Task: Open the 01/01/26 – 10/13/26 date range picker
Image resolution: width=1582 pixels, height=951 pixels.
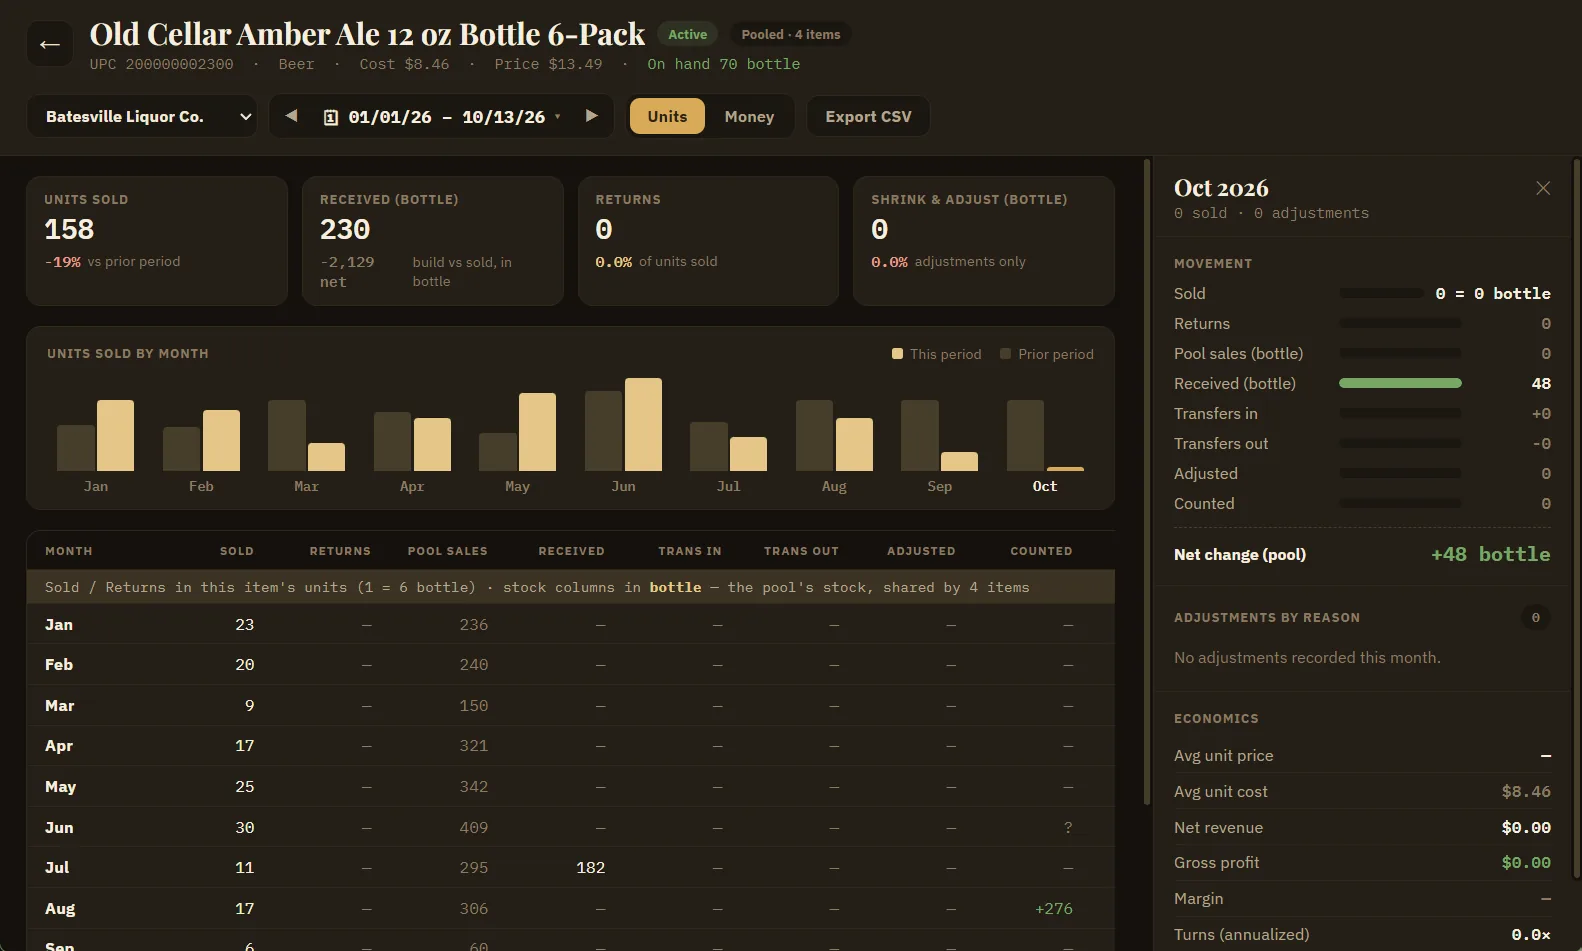Action: click(441, 117)
